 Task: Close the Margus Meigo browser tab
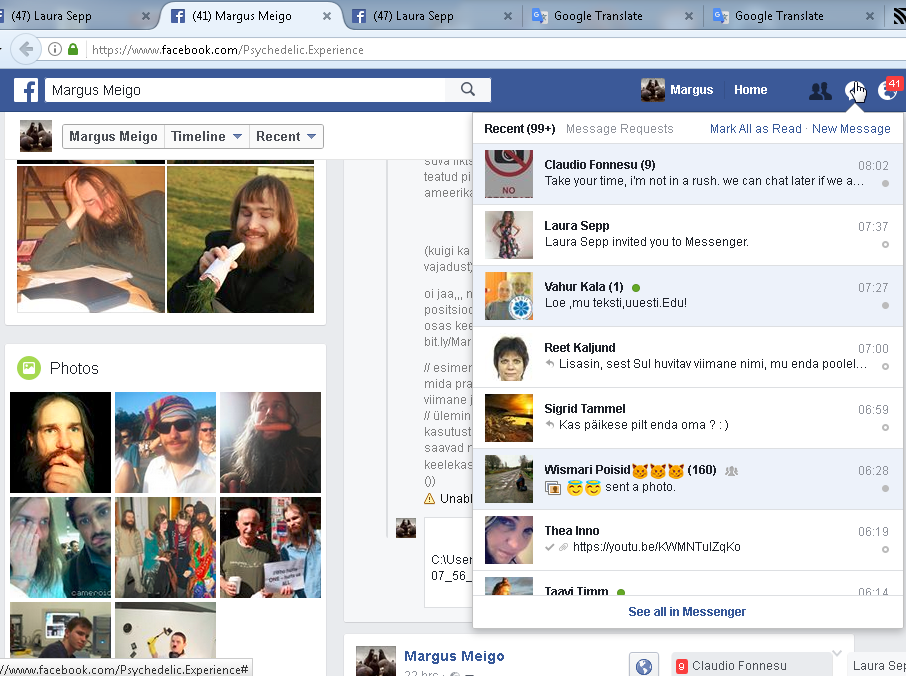326,16
